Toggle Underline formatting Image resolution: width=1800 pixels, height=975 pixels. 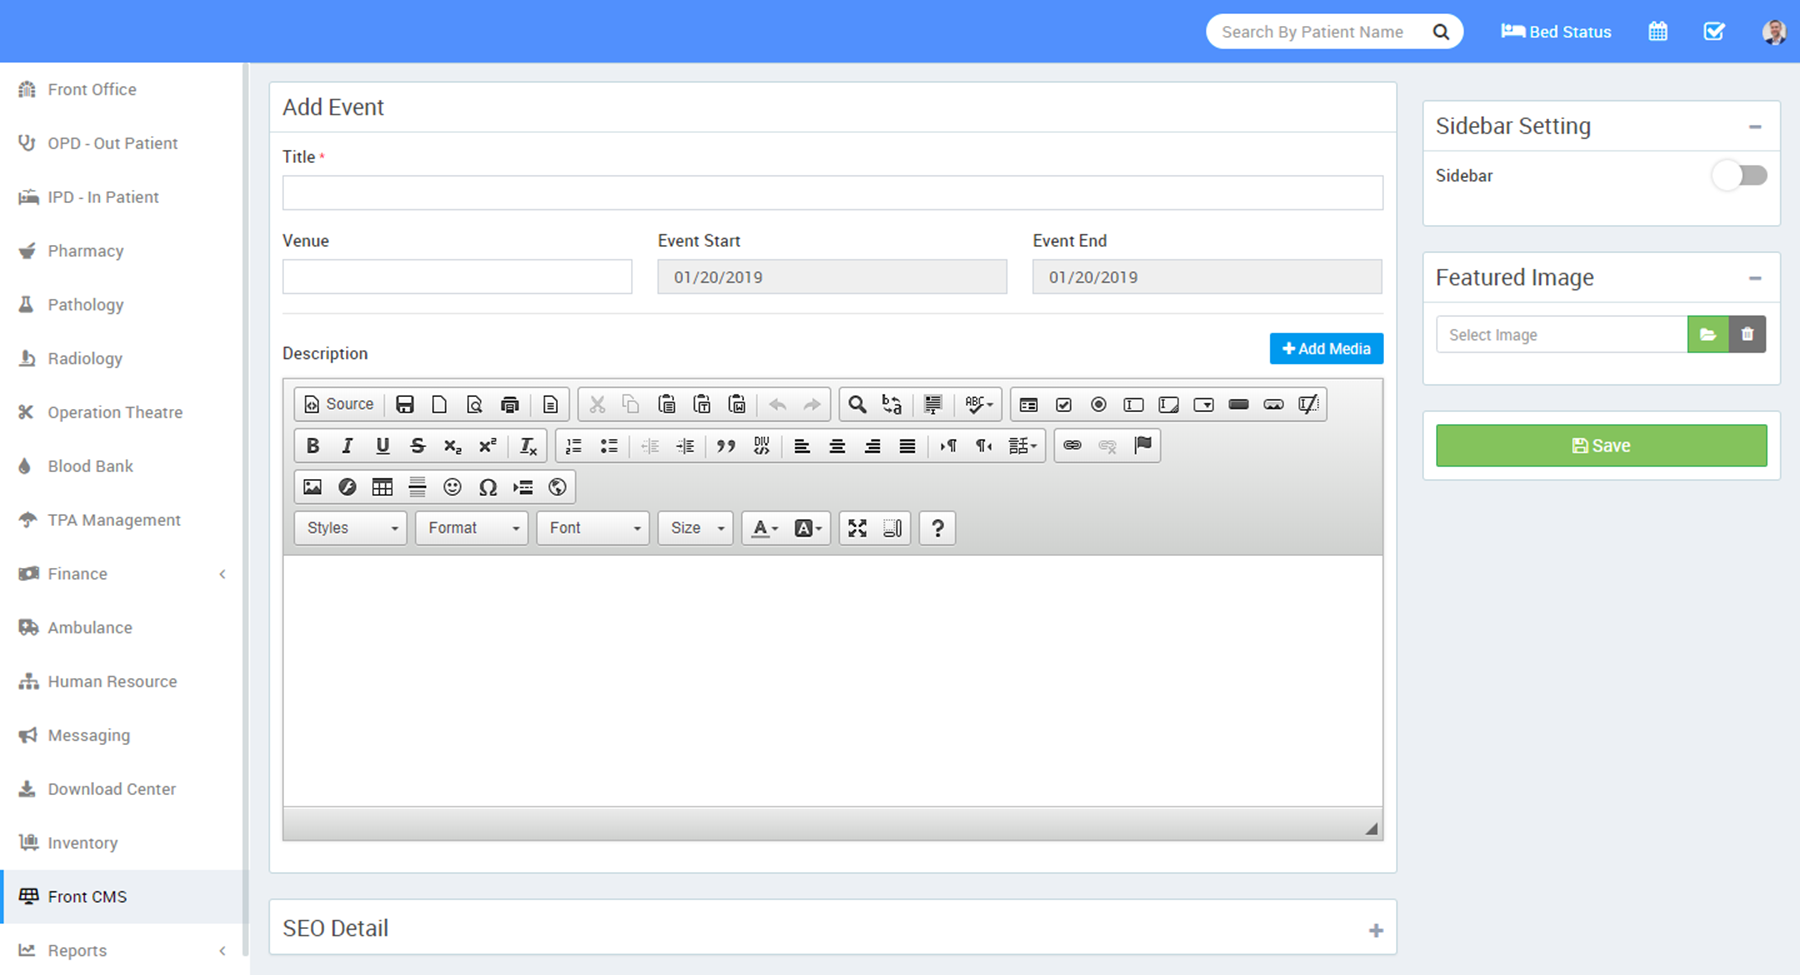point(382,446)
